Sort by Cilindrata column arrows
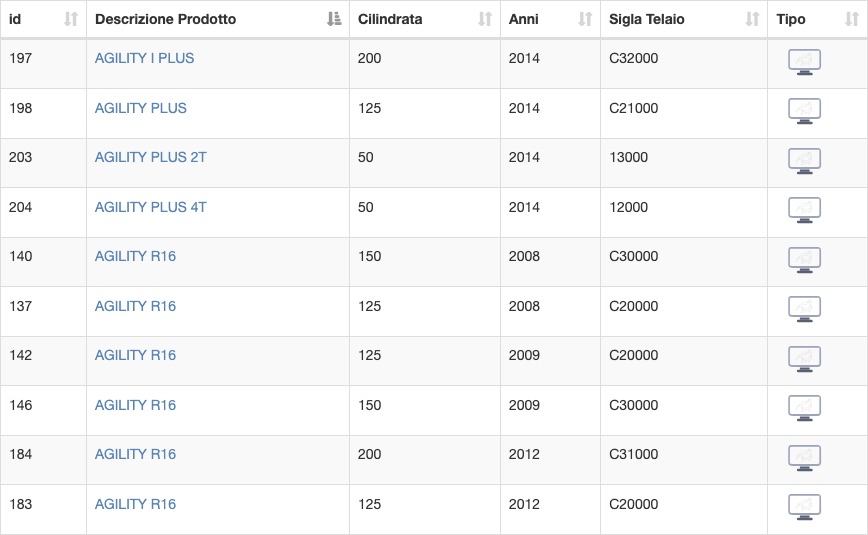 pyautogui.click(x=485, y=19)
